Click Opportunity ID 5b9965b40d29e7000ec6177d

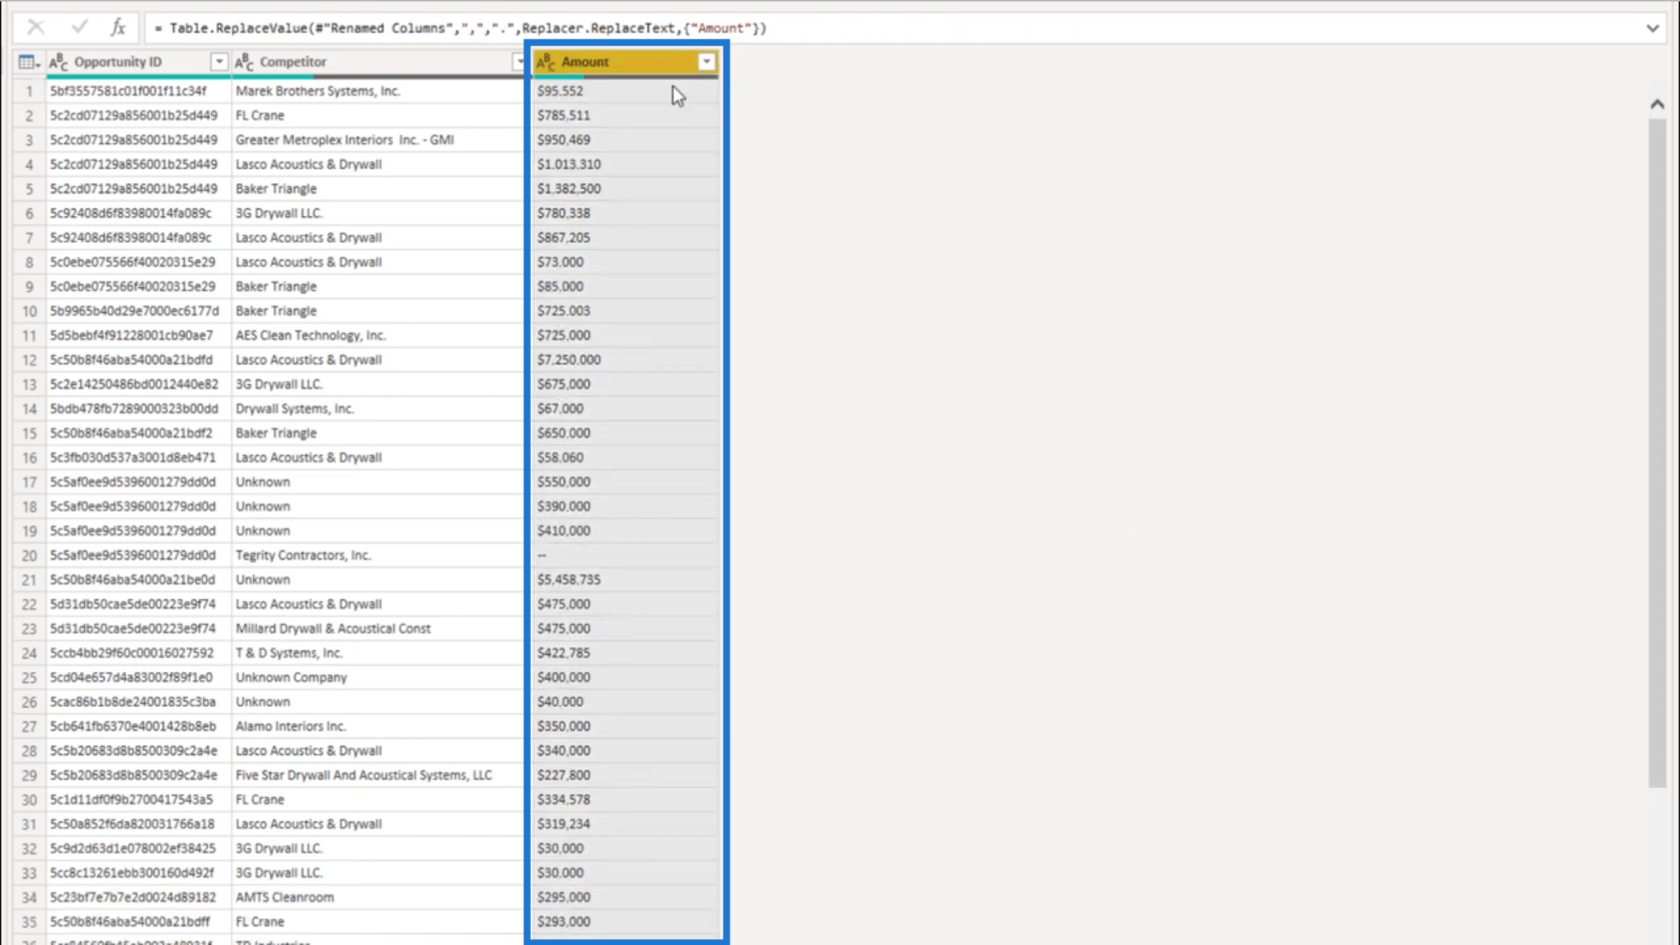pyautogui.click(x=134, y=311)
